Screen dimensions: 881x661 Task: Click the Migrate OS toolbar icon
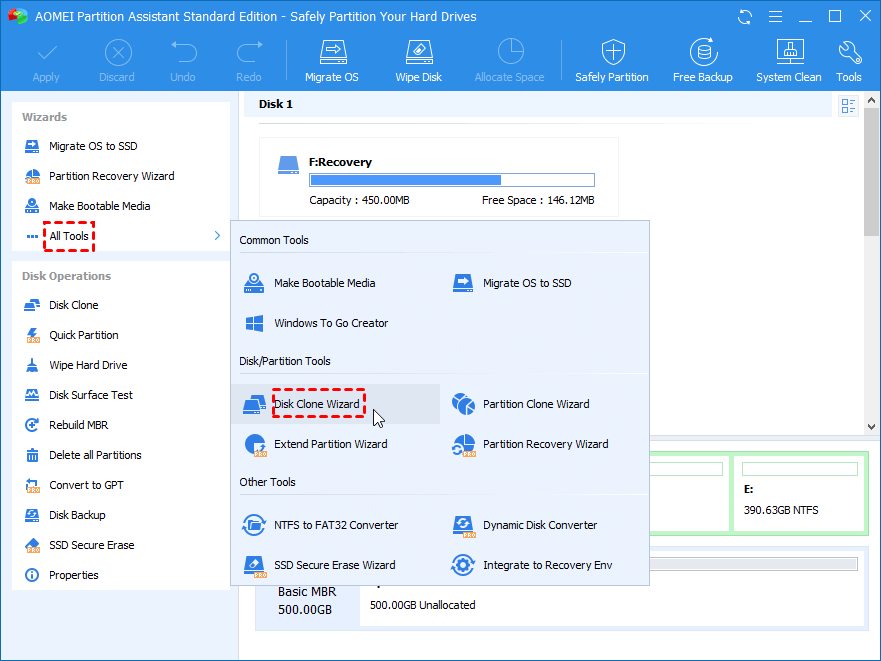(333, 60)
